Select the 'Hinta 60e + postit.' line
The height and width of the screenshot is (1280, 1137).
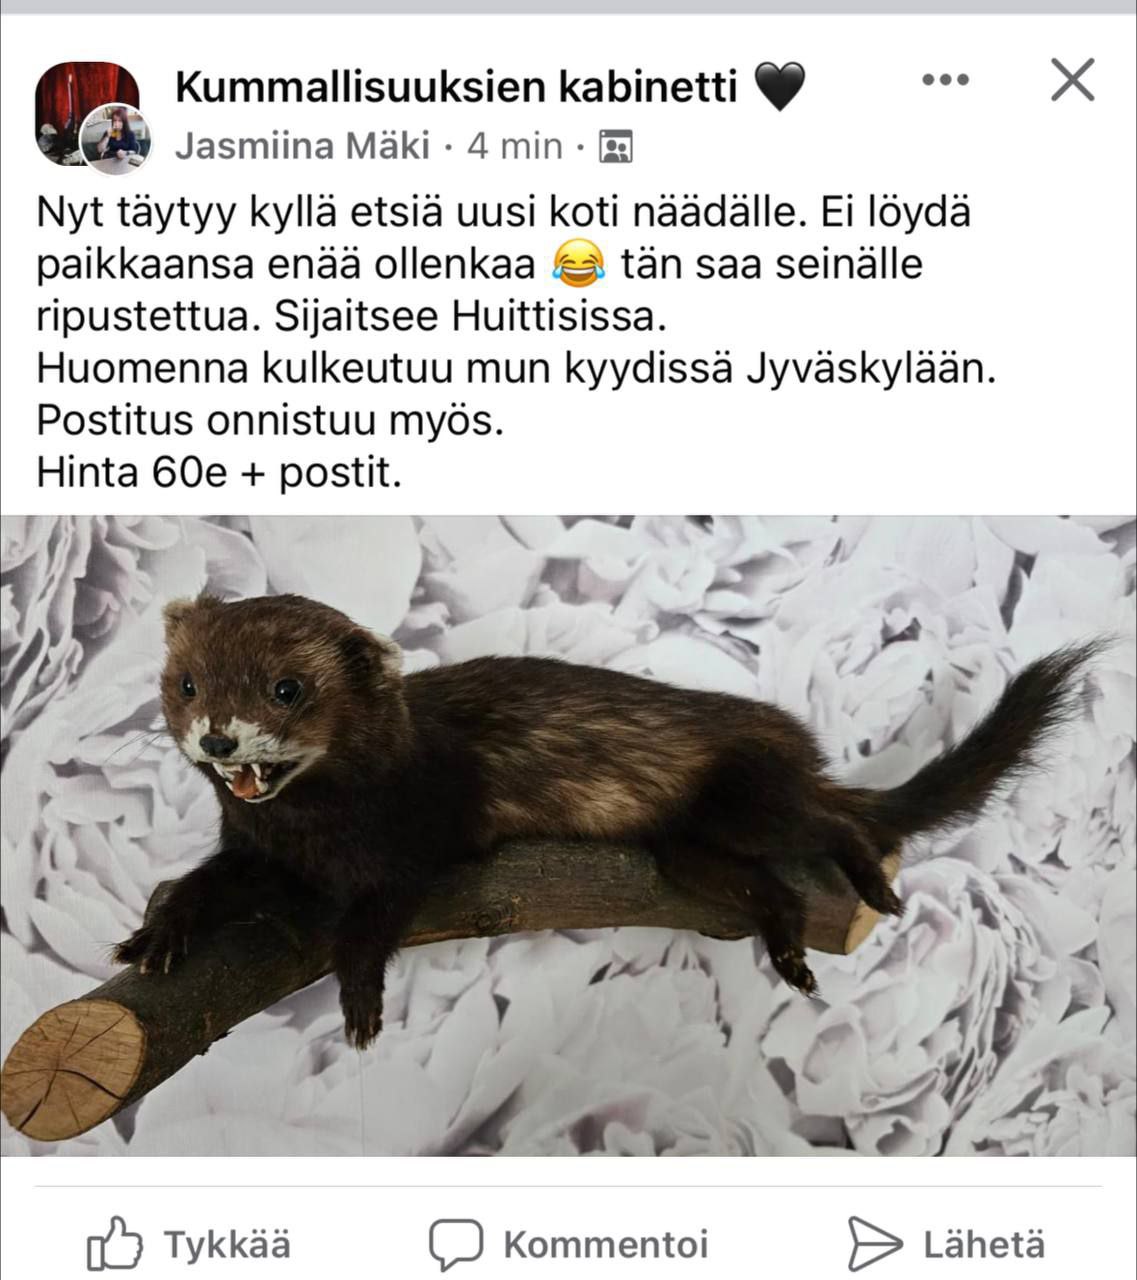tap(219, 471)
